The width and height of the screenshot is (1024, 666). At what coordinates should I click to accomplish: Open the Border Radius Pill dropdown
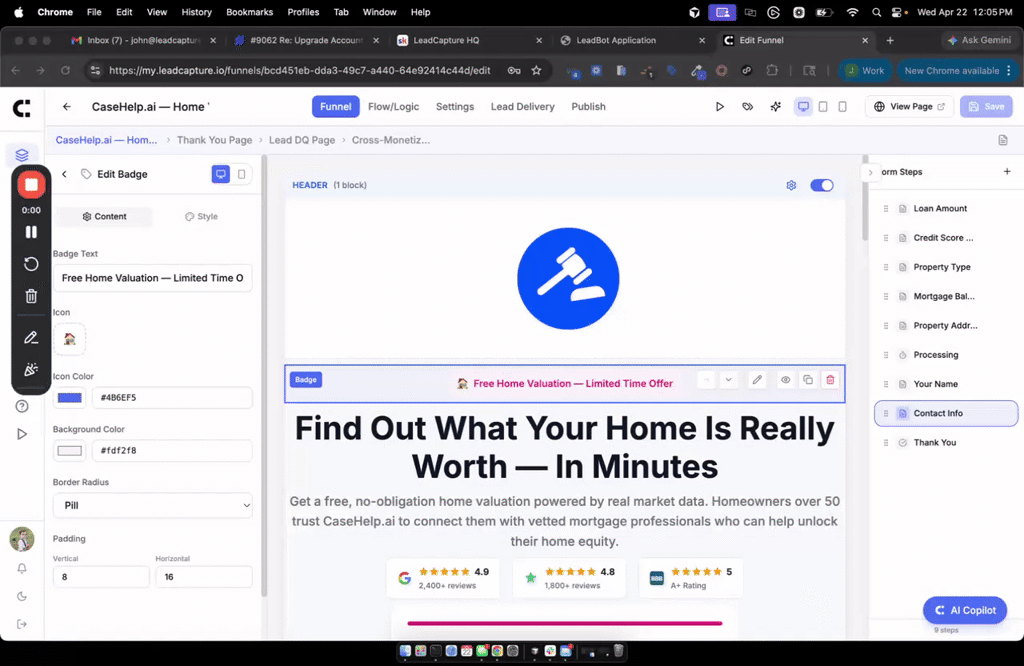153,505
